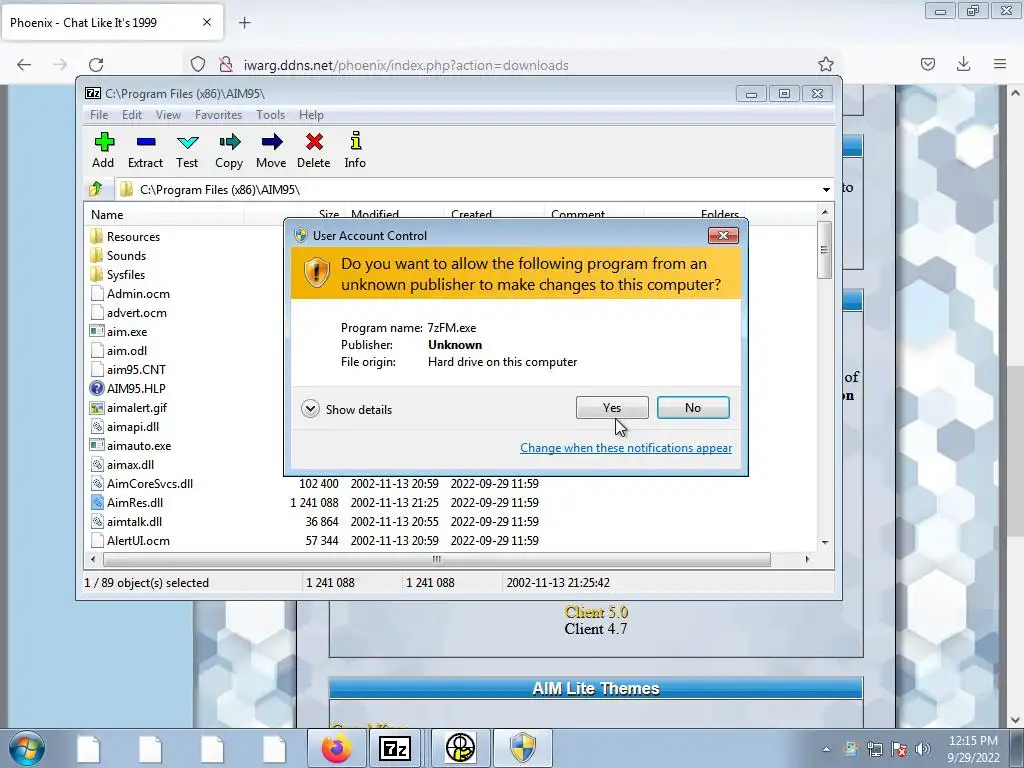
Task: Click the Firefox taskbar icon
Action: pos(336,748)
